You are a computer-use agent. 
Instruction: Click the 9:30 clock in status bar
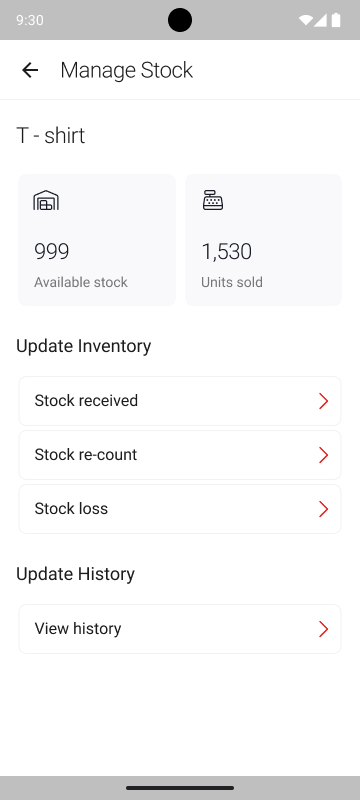coord(30,20)
